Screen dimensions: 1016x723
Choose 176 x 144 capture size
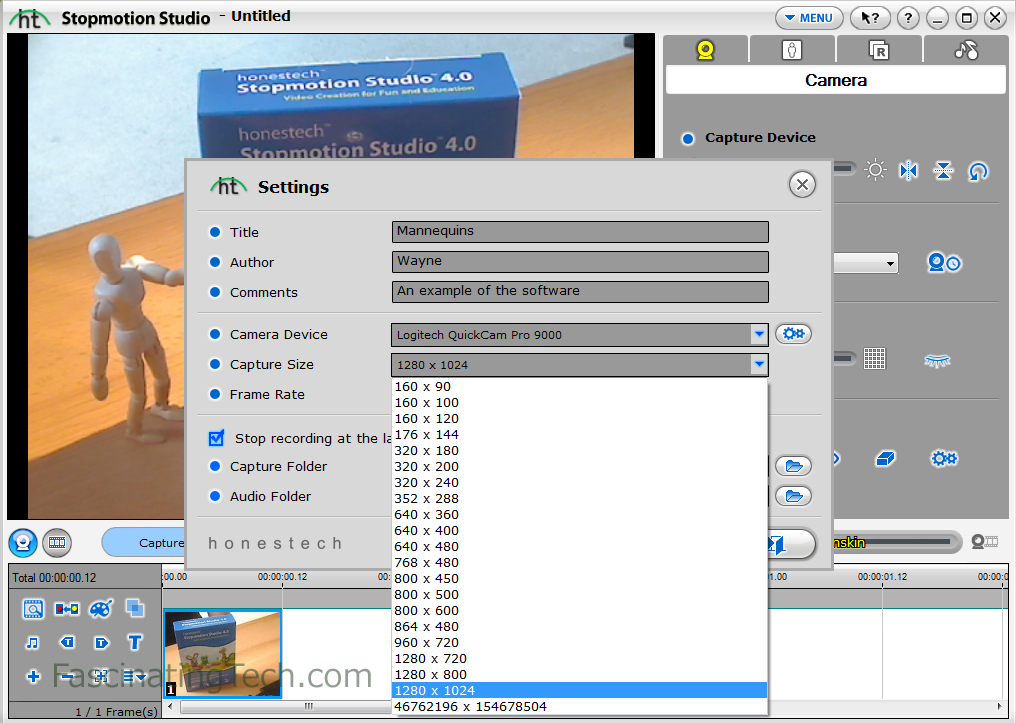580,435
